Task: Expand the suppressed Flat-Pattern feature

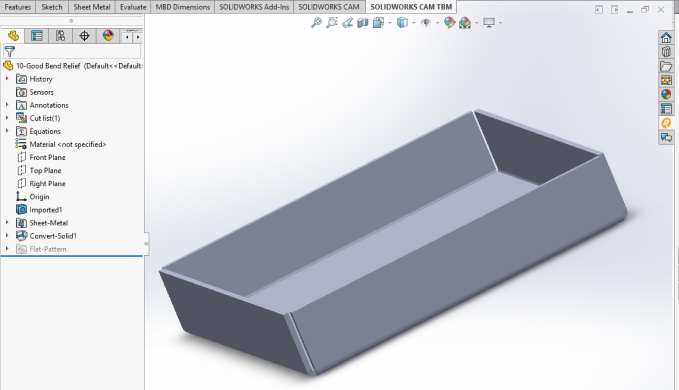Action: [7, 249]
